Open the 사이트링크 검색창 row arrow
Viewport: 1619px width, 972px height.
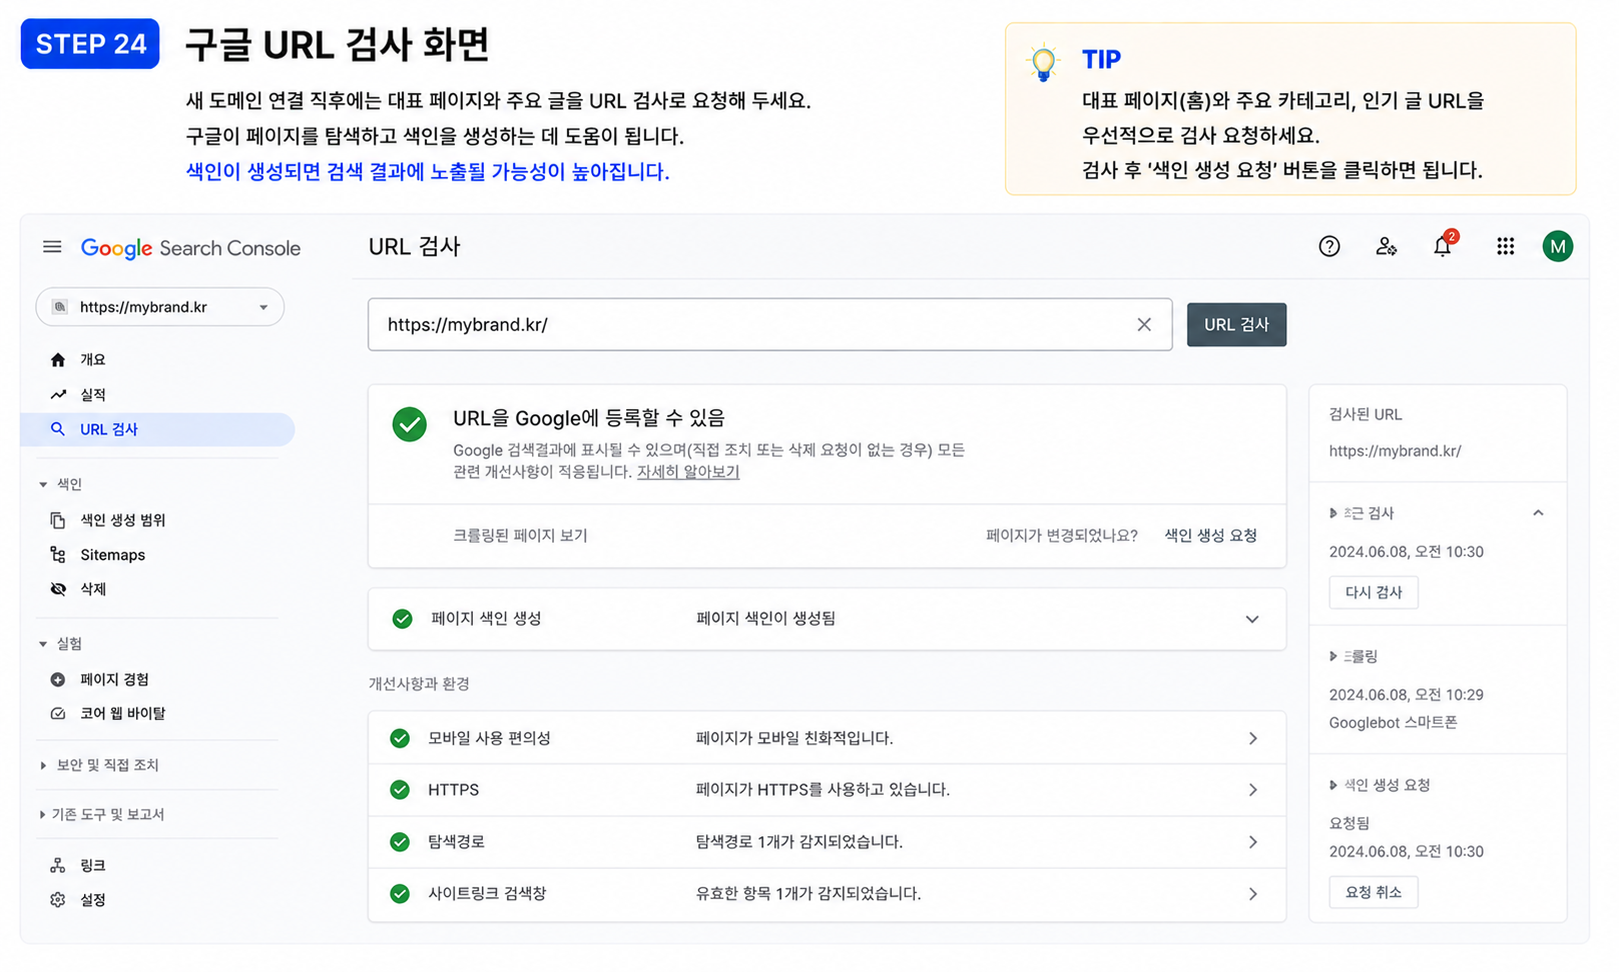pyautogui.click(x=1253, y=894)
